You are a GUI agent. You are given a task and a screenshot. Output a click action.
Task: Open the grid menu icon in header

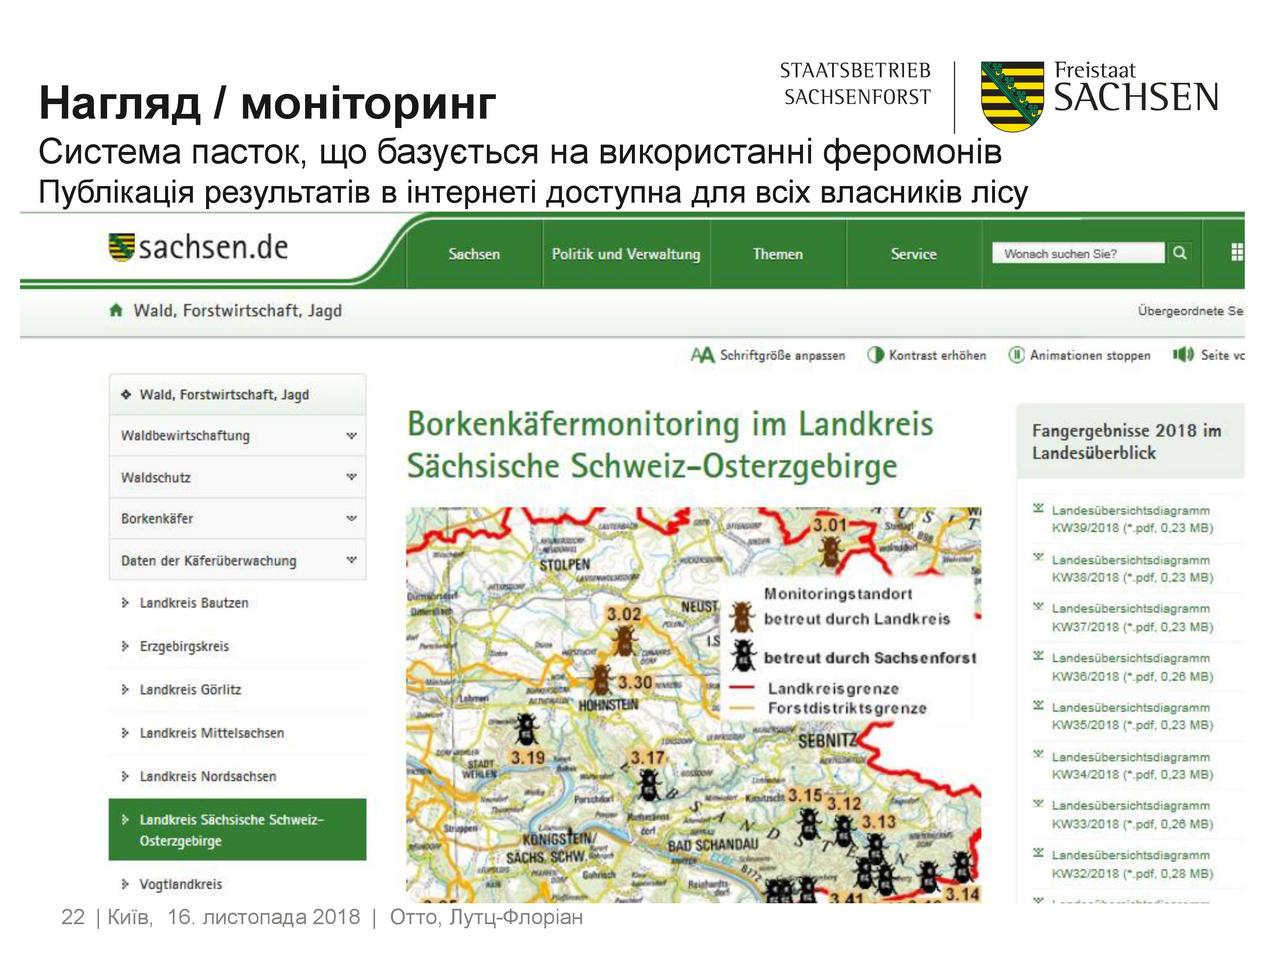coord(1237,253)
